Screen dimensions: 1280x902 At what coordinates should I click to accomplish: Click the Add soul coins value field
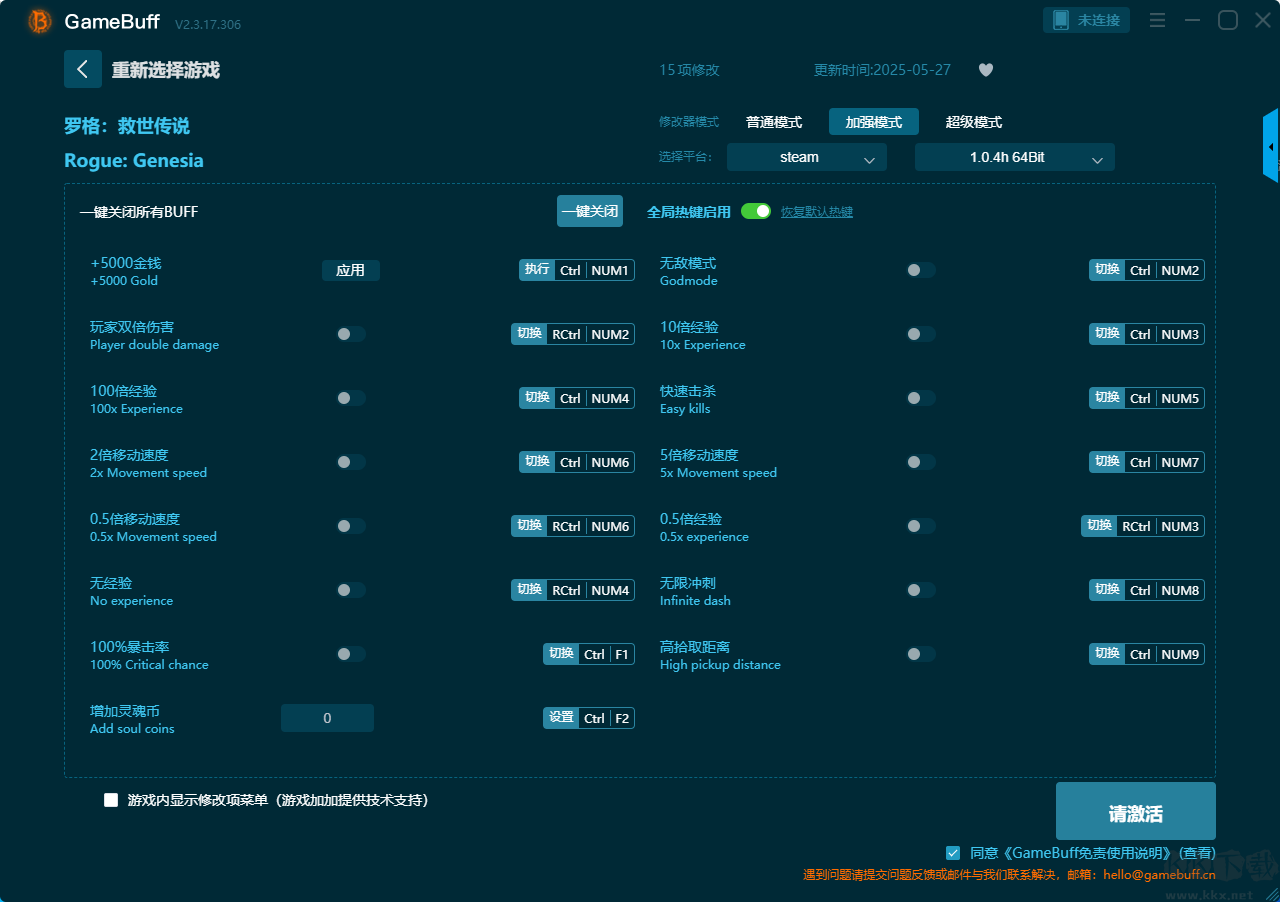(327, 718)
